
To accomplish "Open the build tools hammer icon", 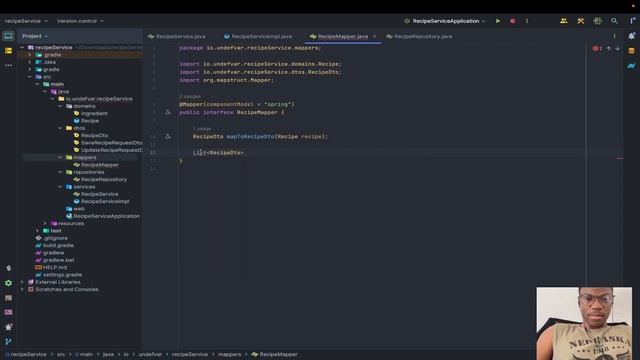I will [x=580, y=21].
